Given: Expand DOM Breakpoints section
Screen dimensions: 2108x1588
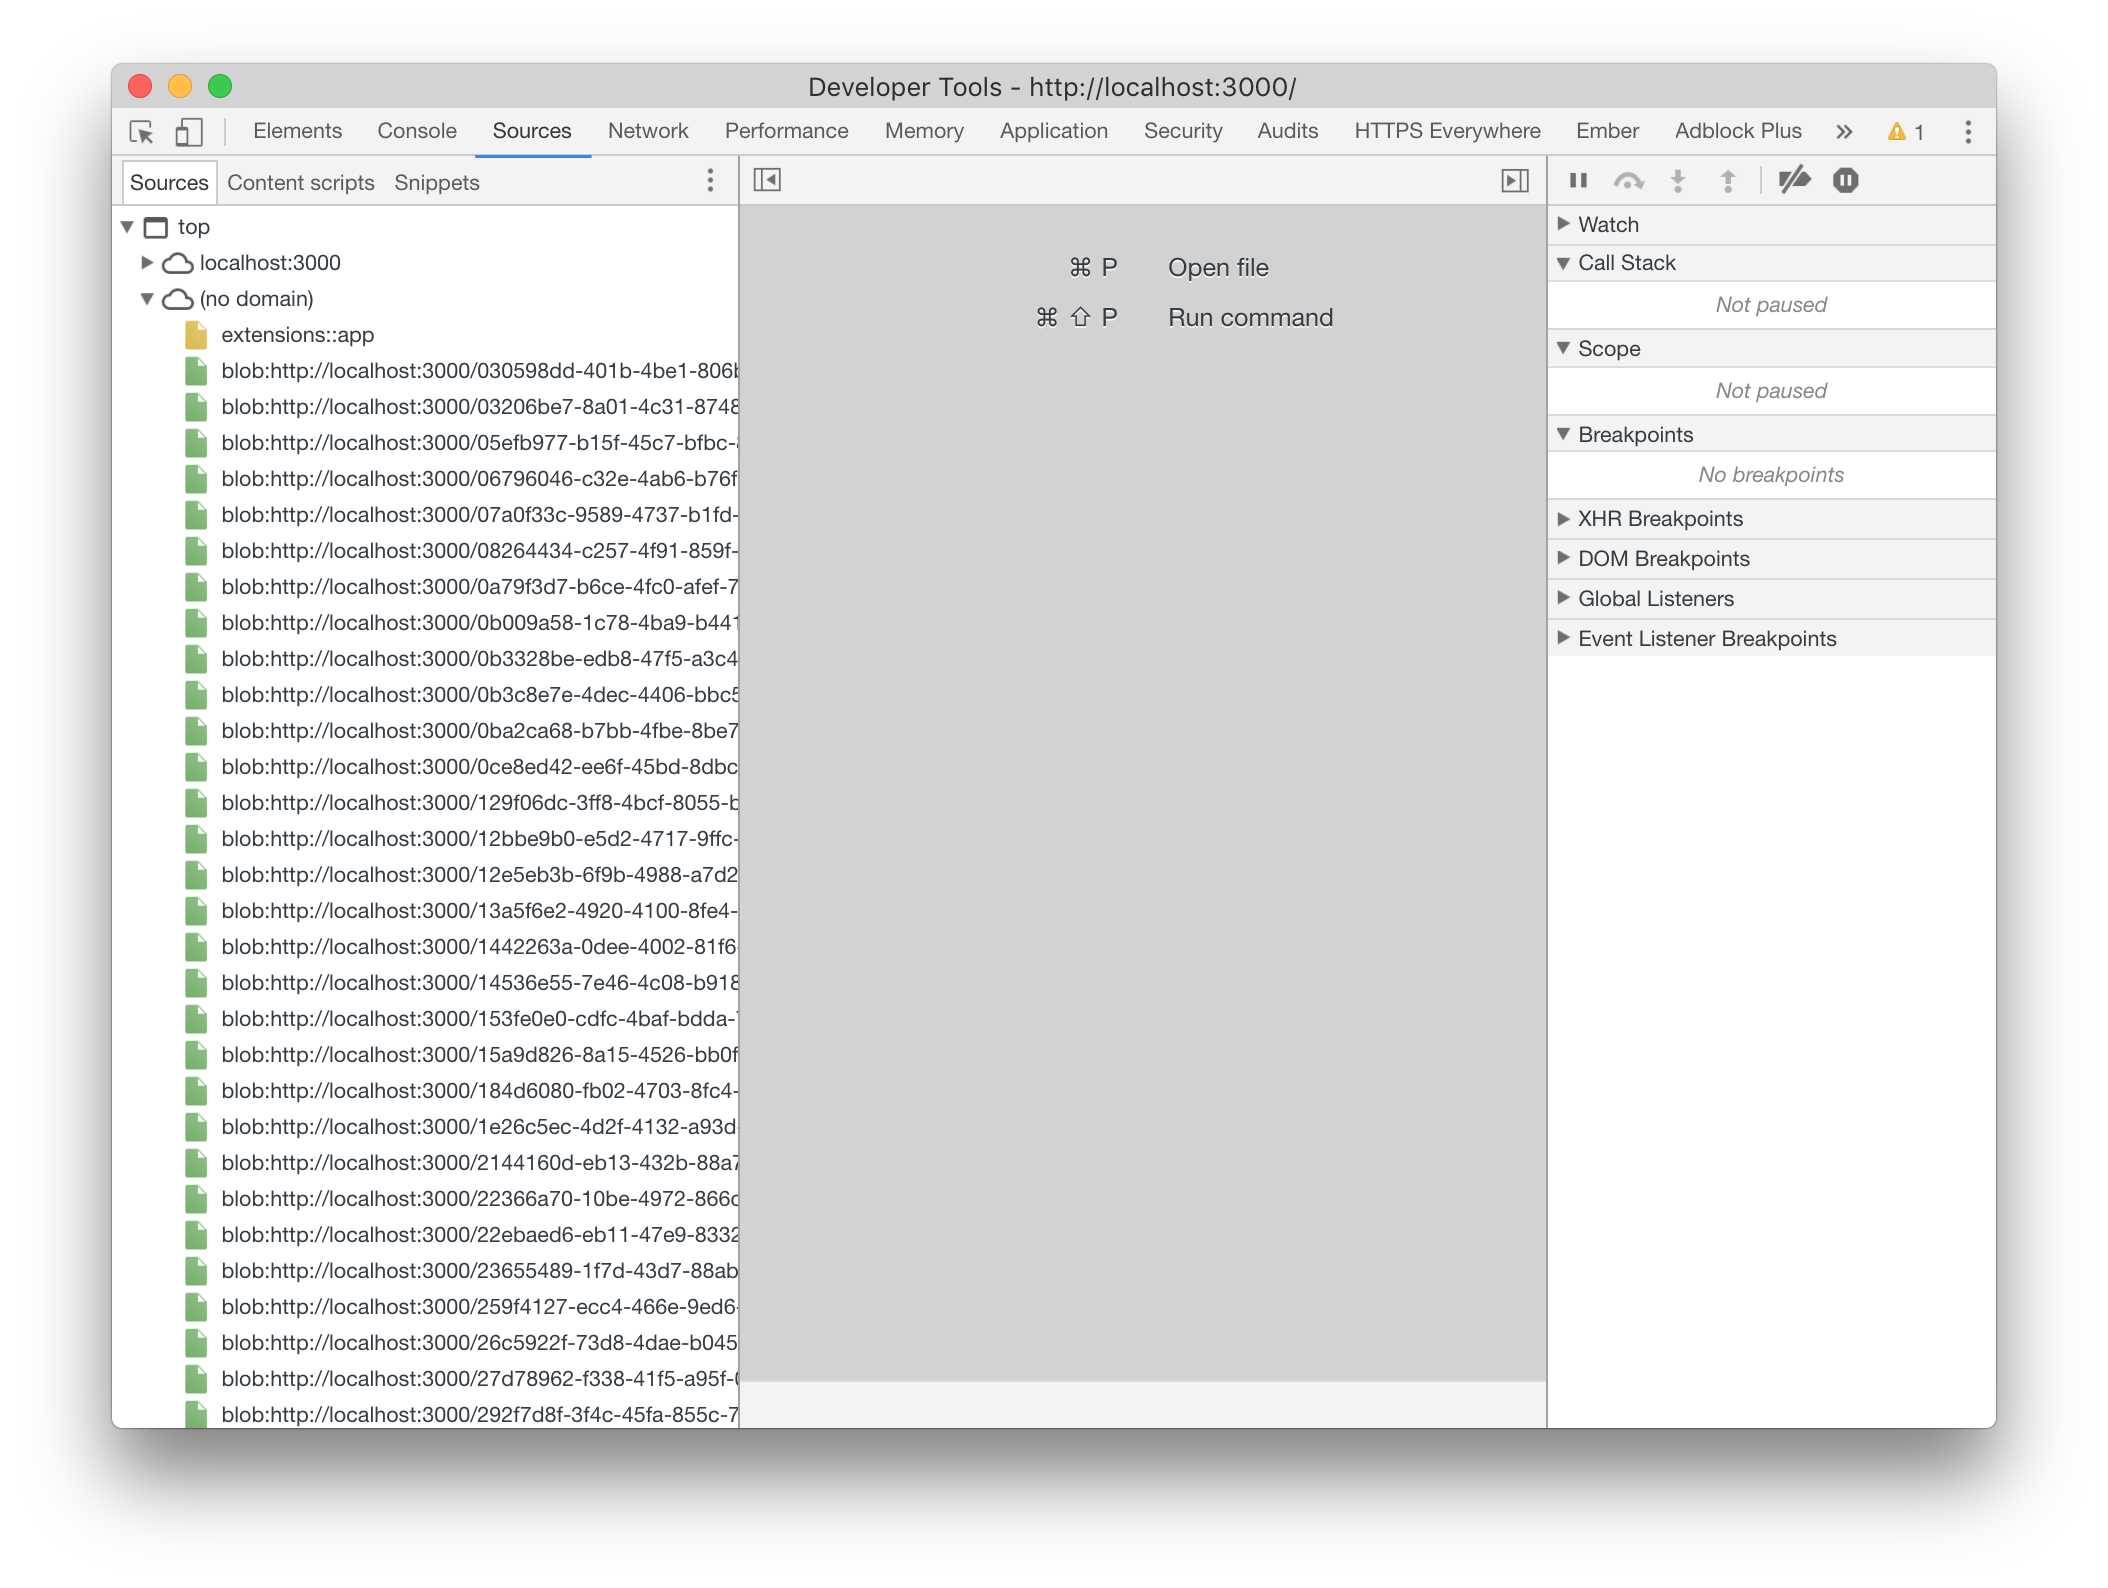Looking at the screenshot, I should [1563, 558].
